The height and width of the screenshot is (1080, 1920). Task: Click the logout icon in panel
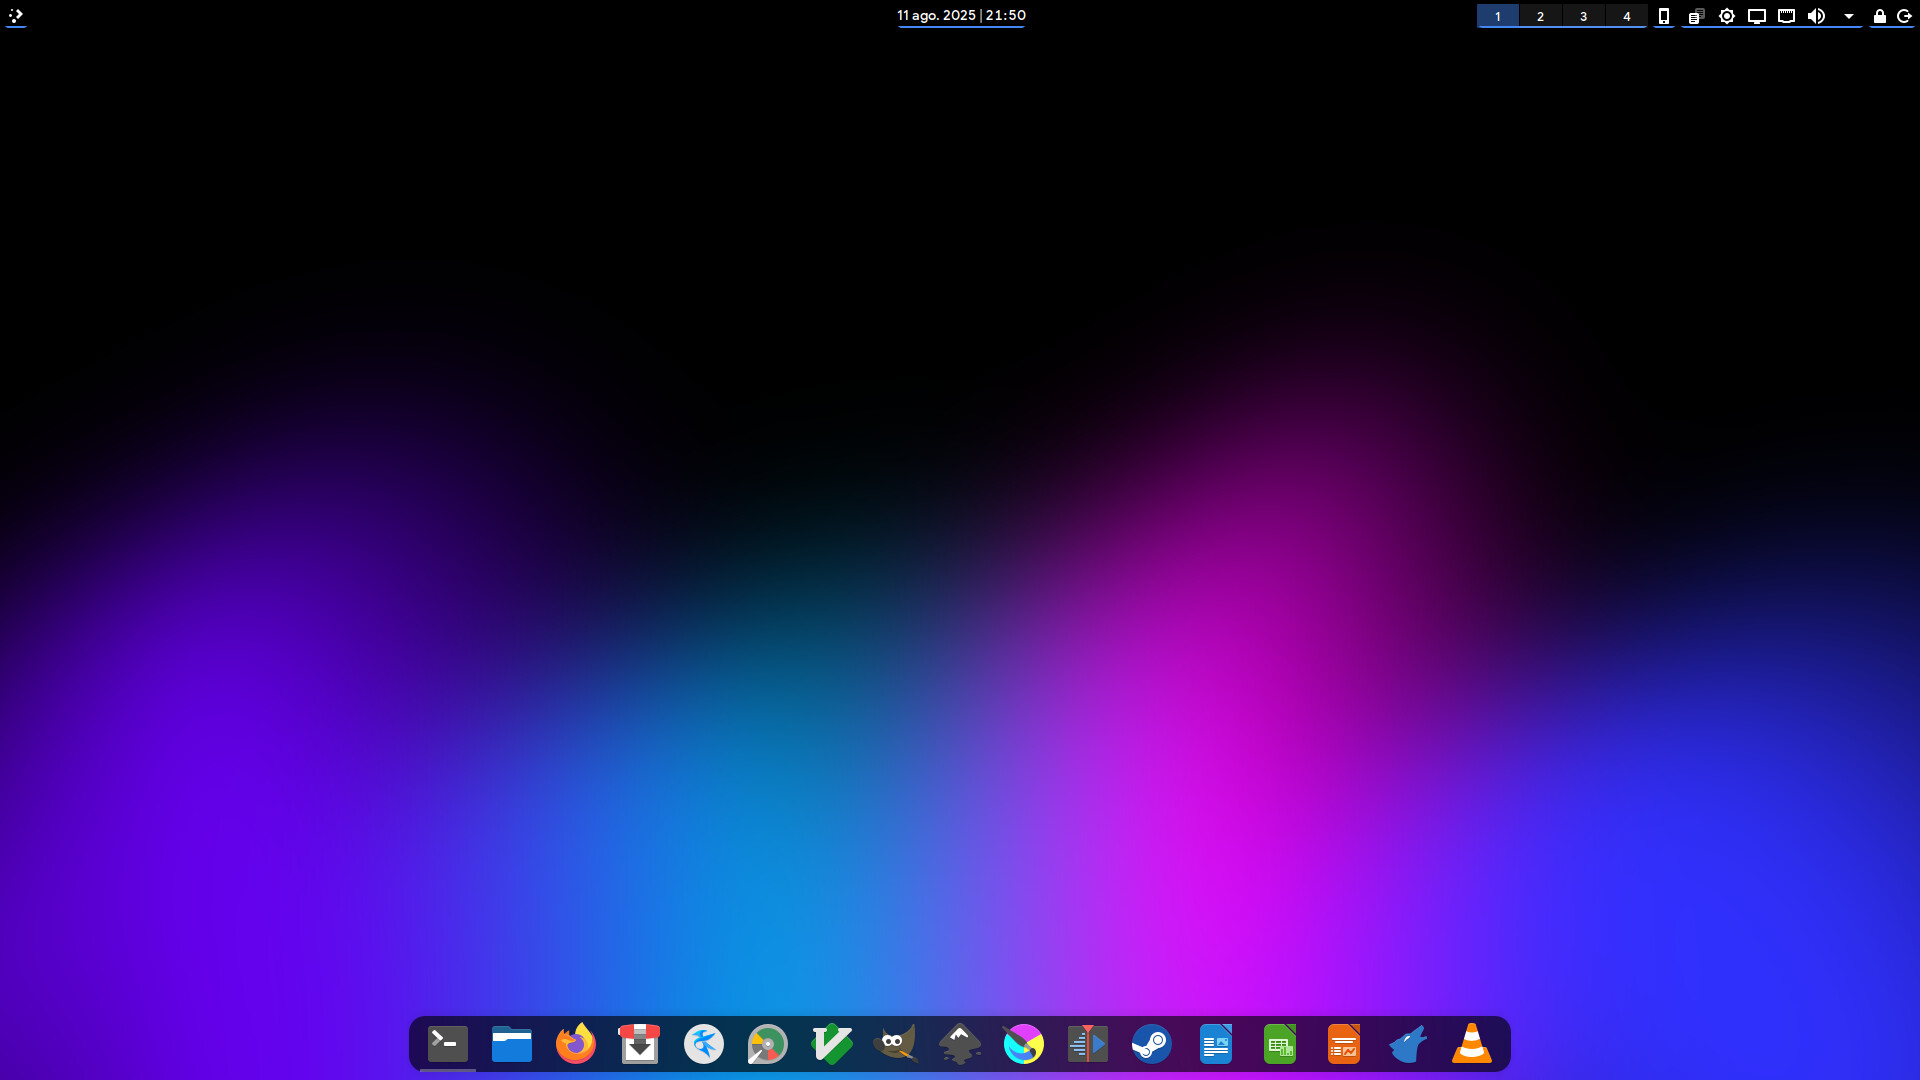click(1905, 16)
